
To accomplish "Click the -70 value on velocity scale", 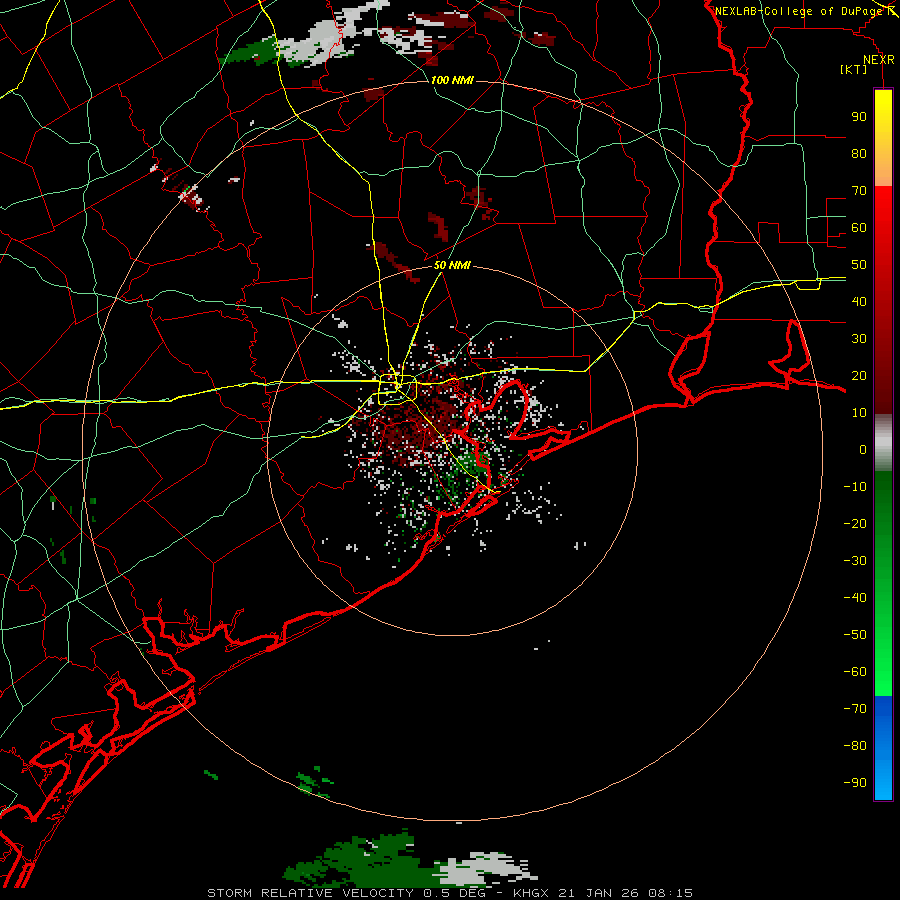I will tap(855, 709).
